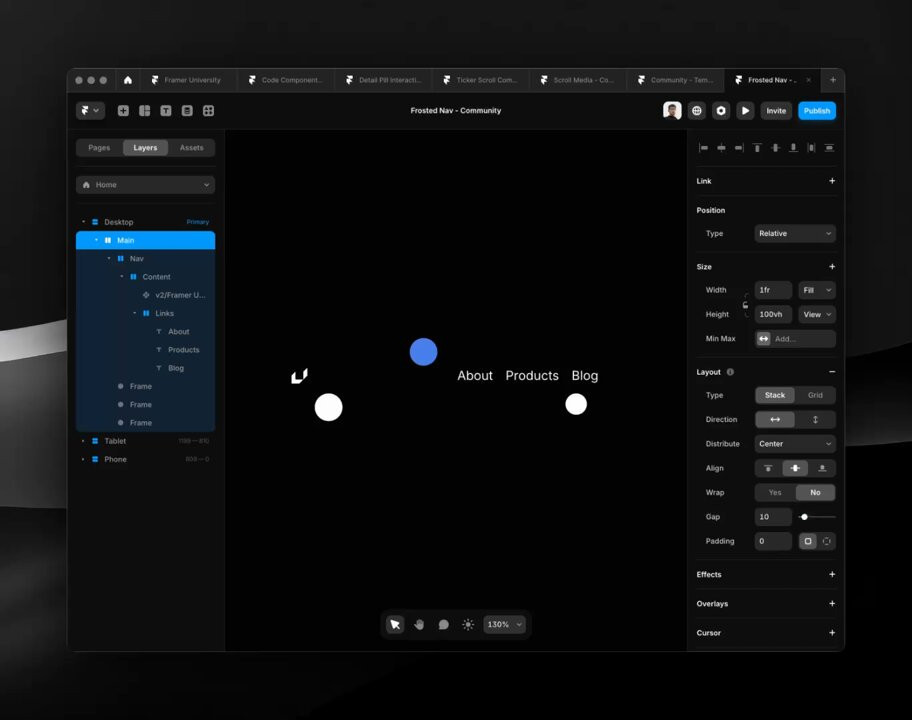
Task: Switch layout type to Grid
Action: pos(815,395)
